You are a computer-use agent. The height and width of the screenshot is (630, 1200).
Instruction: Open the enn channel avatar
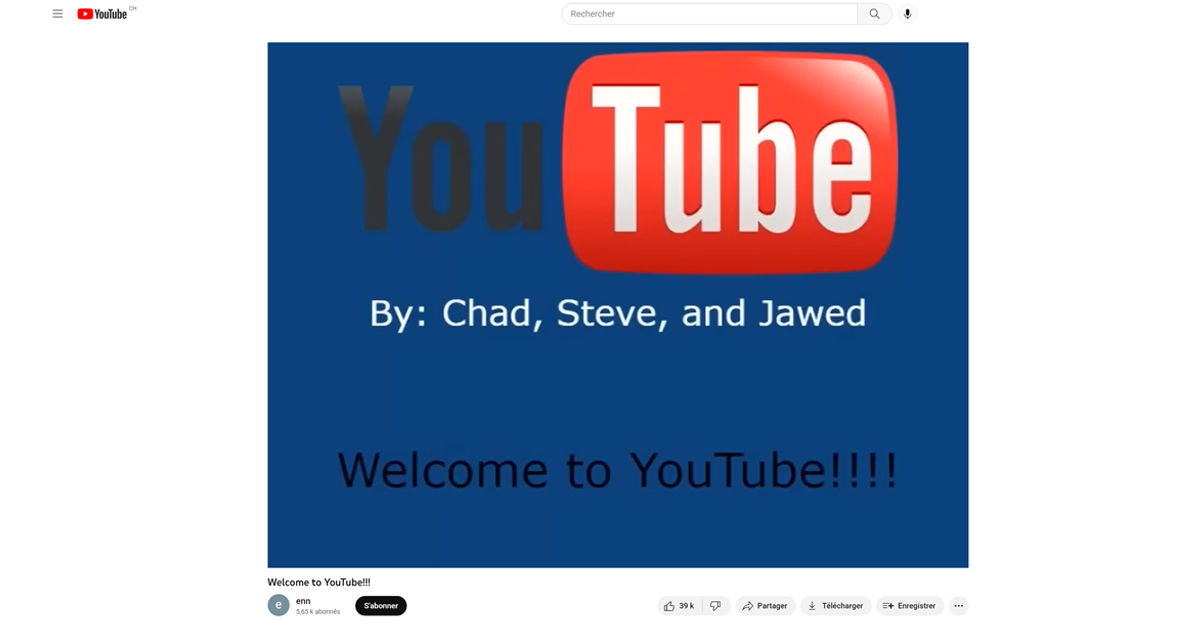[279, 605]
